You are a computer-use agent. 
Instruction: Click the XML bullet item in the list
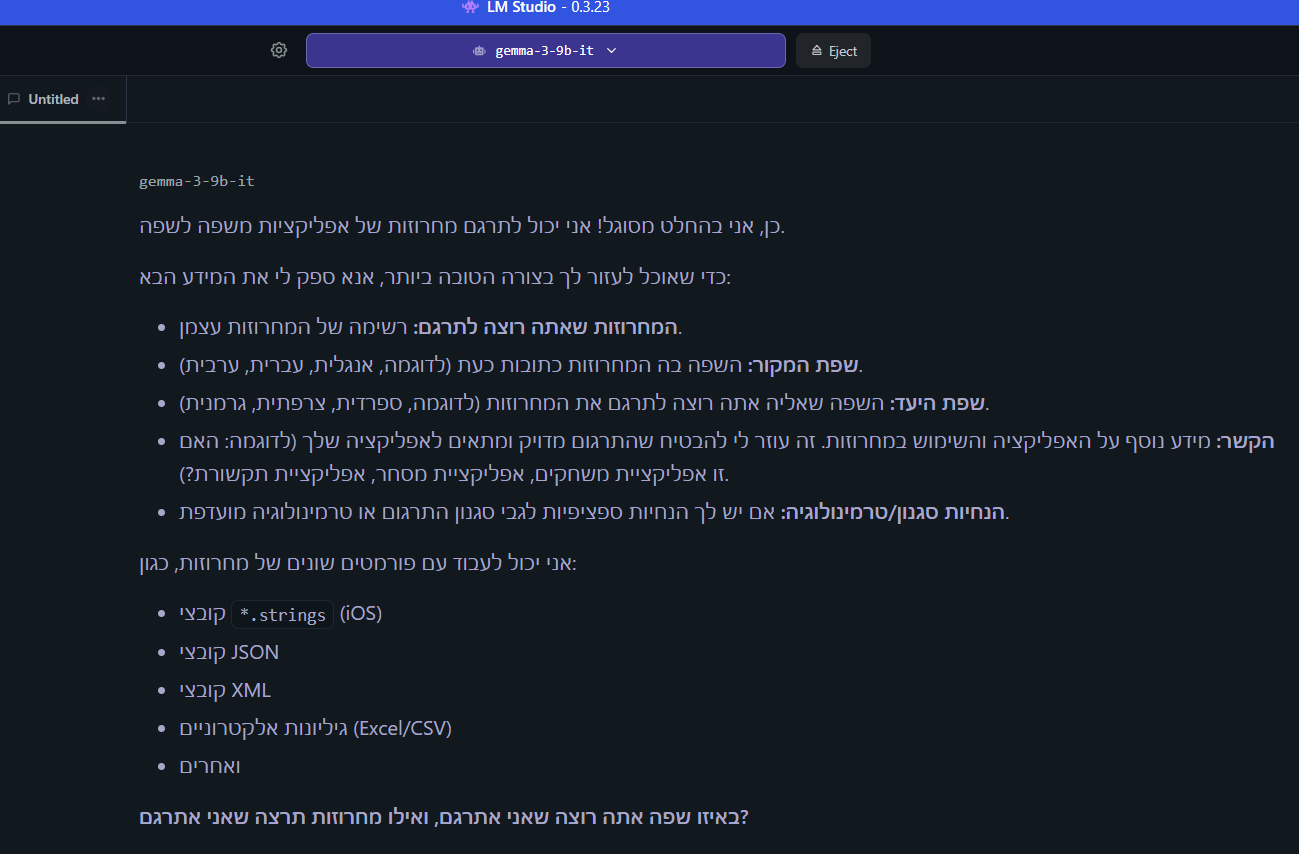click(x=226, y=690)
